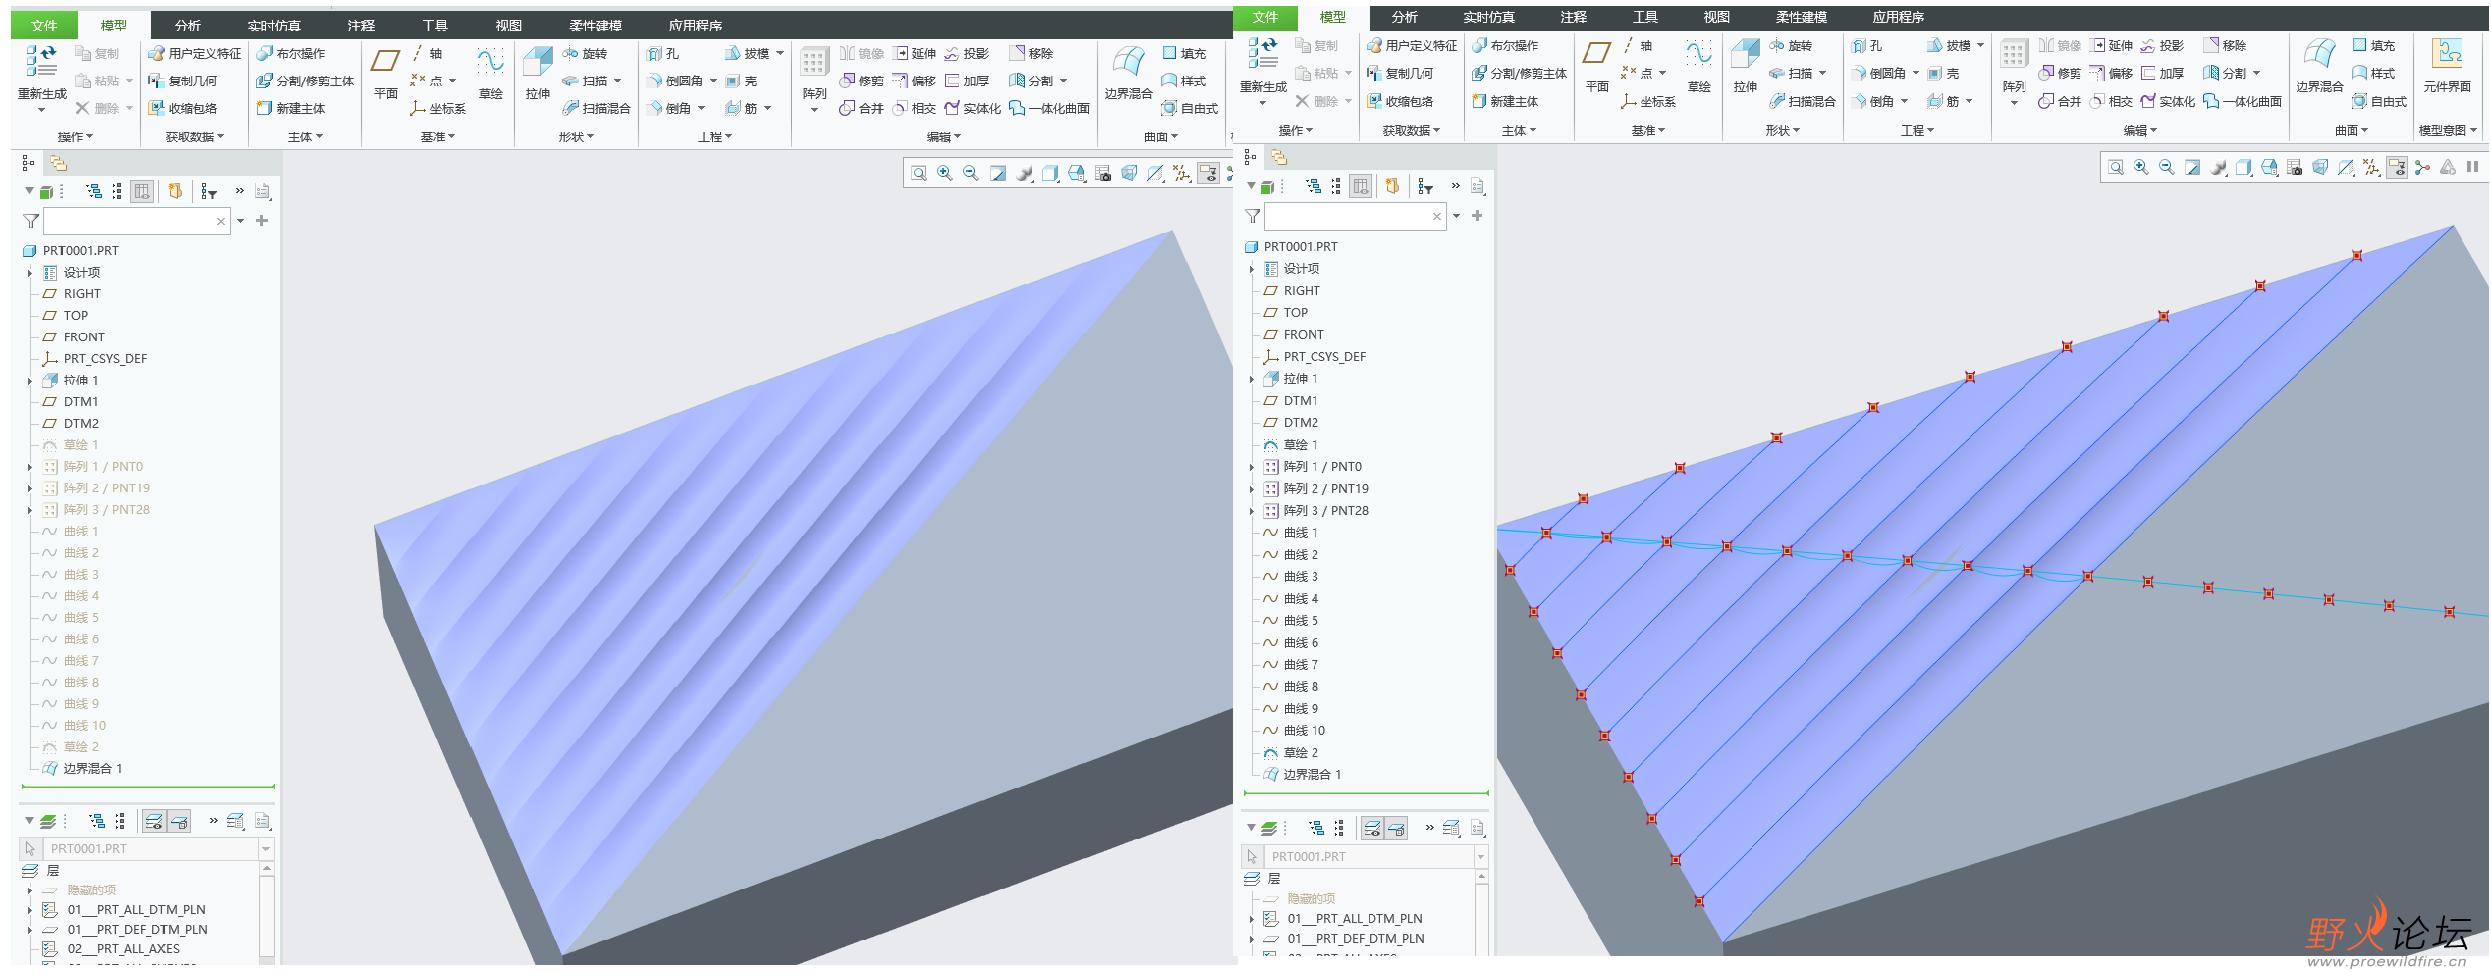Expand 01__PRT_ALL_DTM_PLN layer in right window
This screenshot has width=2491, height=978.
(1251, 919)
